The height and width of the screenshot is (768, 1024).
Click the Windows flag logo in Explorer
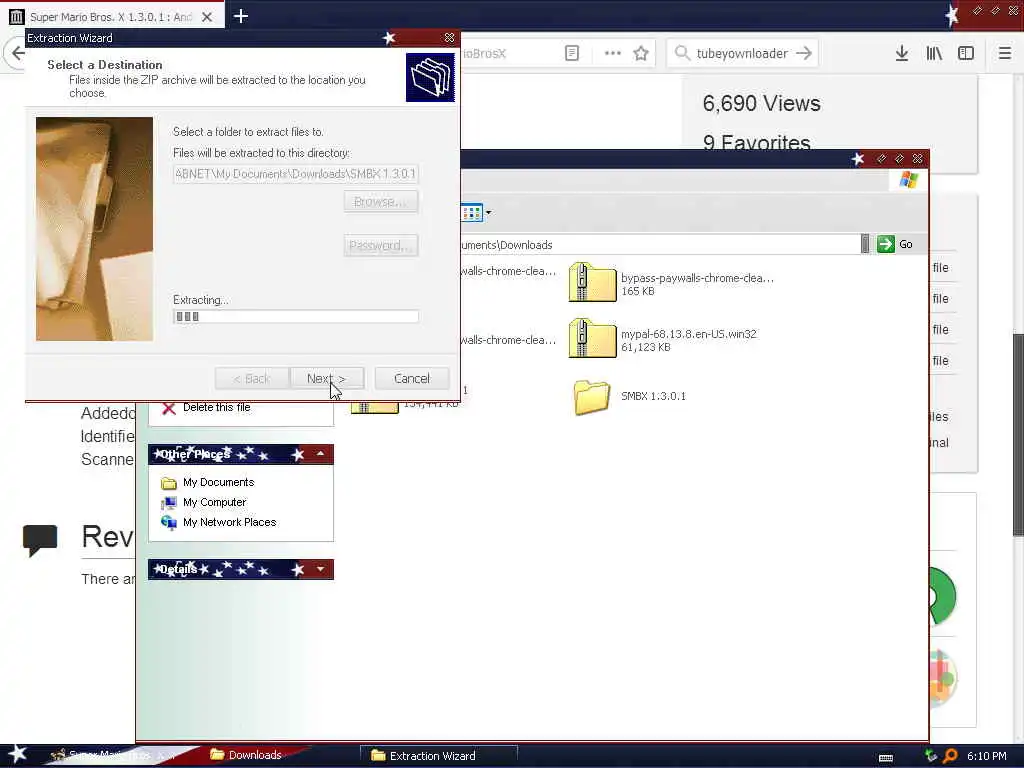pyautogui.click(x=908, y=180)
